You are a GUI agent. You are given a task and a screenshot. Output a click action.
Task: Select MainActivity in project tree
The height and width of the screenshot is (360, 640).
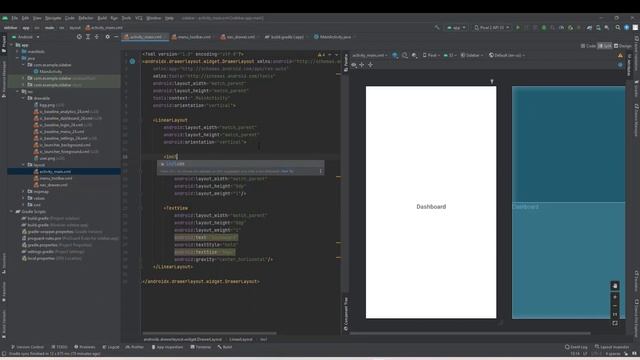tap(51, 71)
